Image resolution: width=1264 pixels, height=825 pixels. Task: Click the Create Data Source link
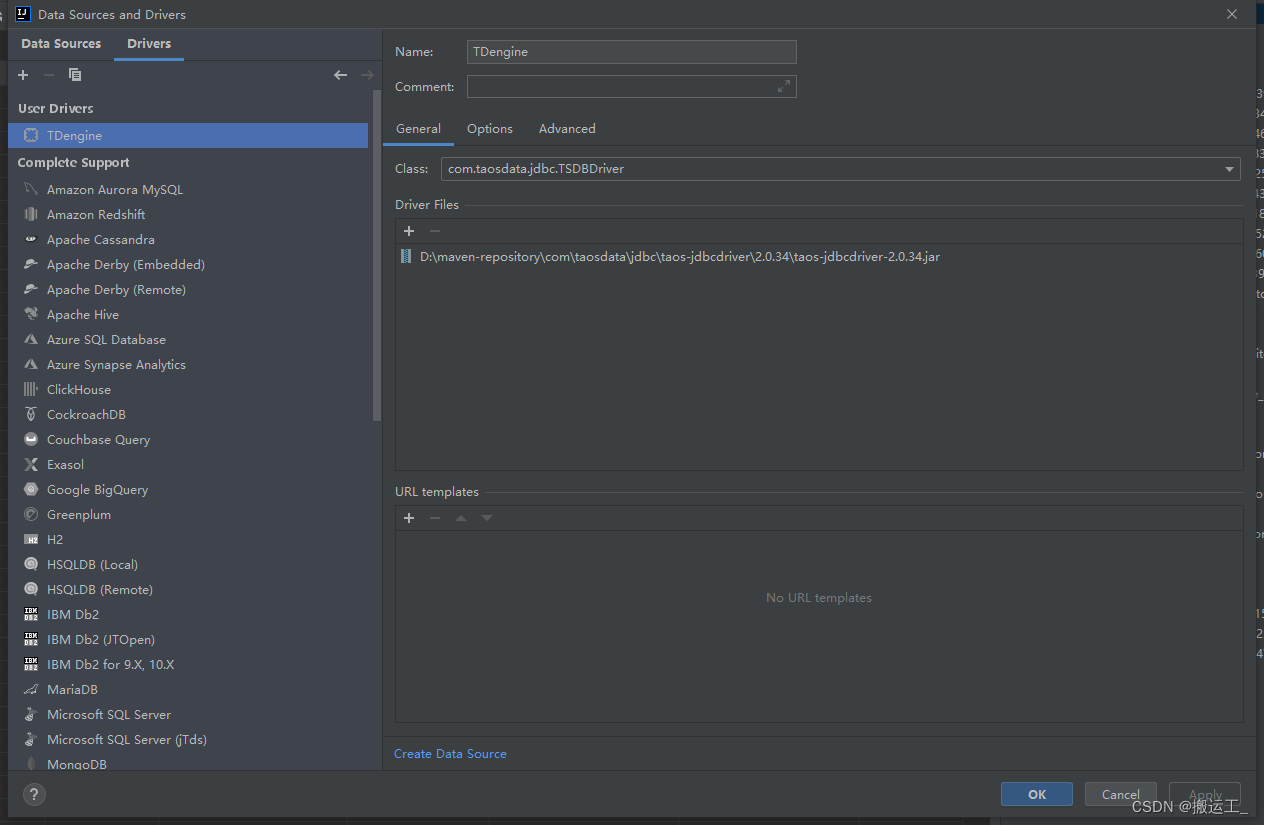pos(450,754)
